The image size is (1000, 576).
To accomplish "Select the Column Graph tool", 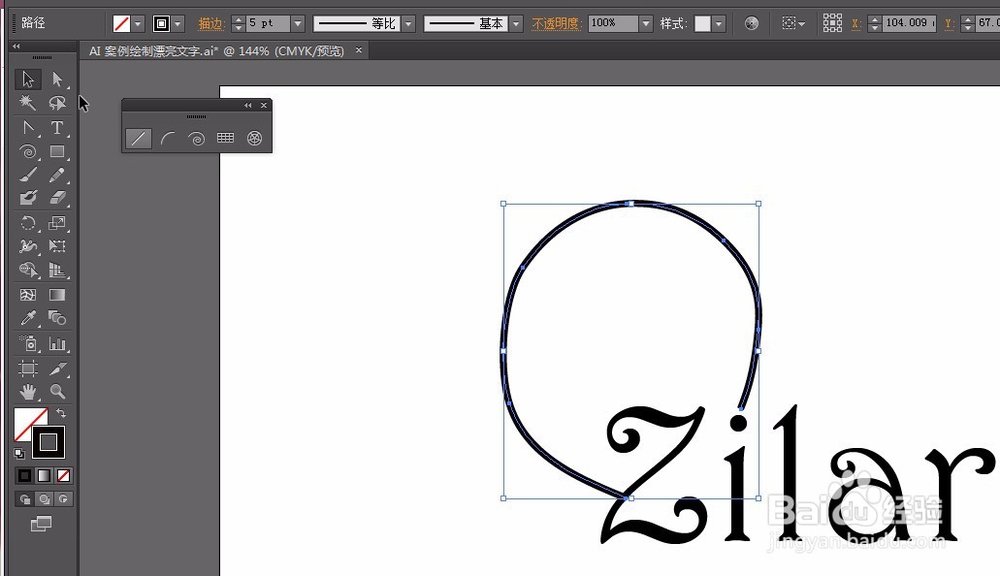I will (x=57, y=344).
